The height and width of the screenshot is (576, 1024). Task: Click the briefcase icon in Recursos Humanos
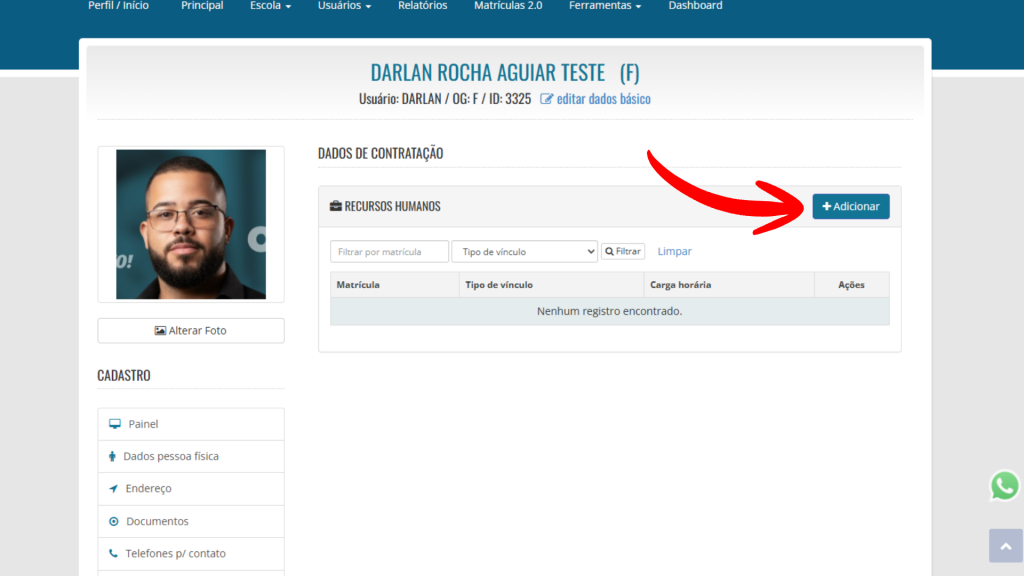[336, 207]
